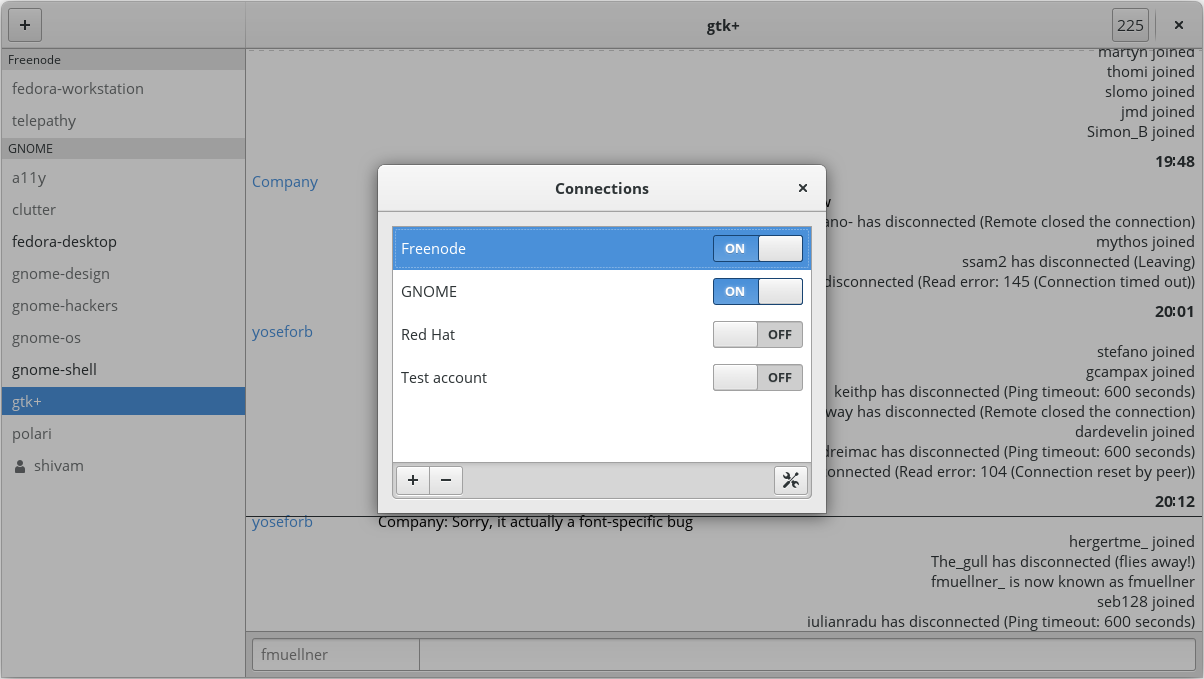Disable the GNOME connection switch
1204x679 pixels.
point(758,291)
